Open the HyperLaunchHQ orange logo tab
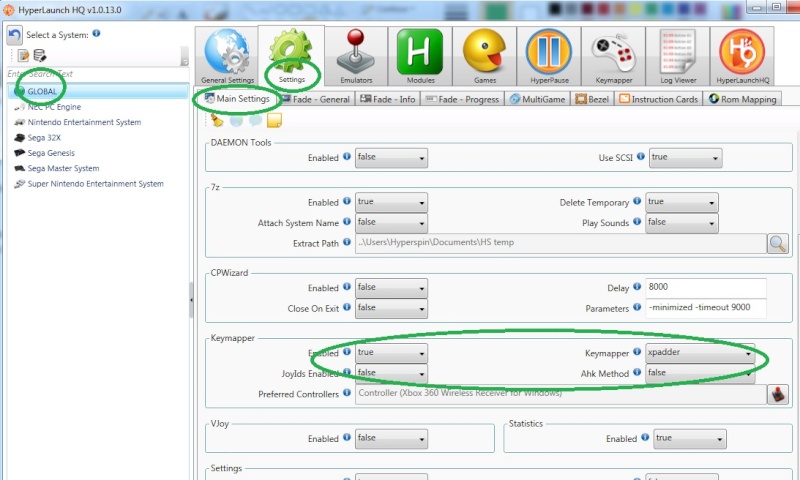 [x=742, y=56]
